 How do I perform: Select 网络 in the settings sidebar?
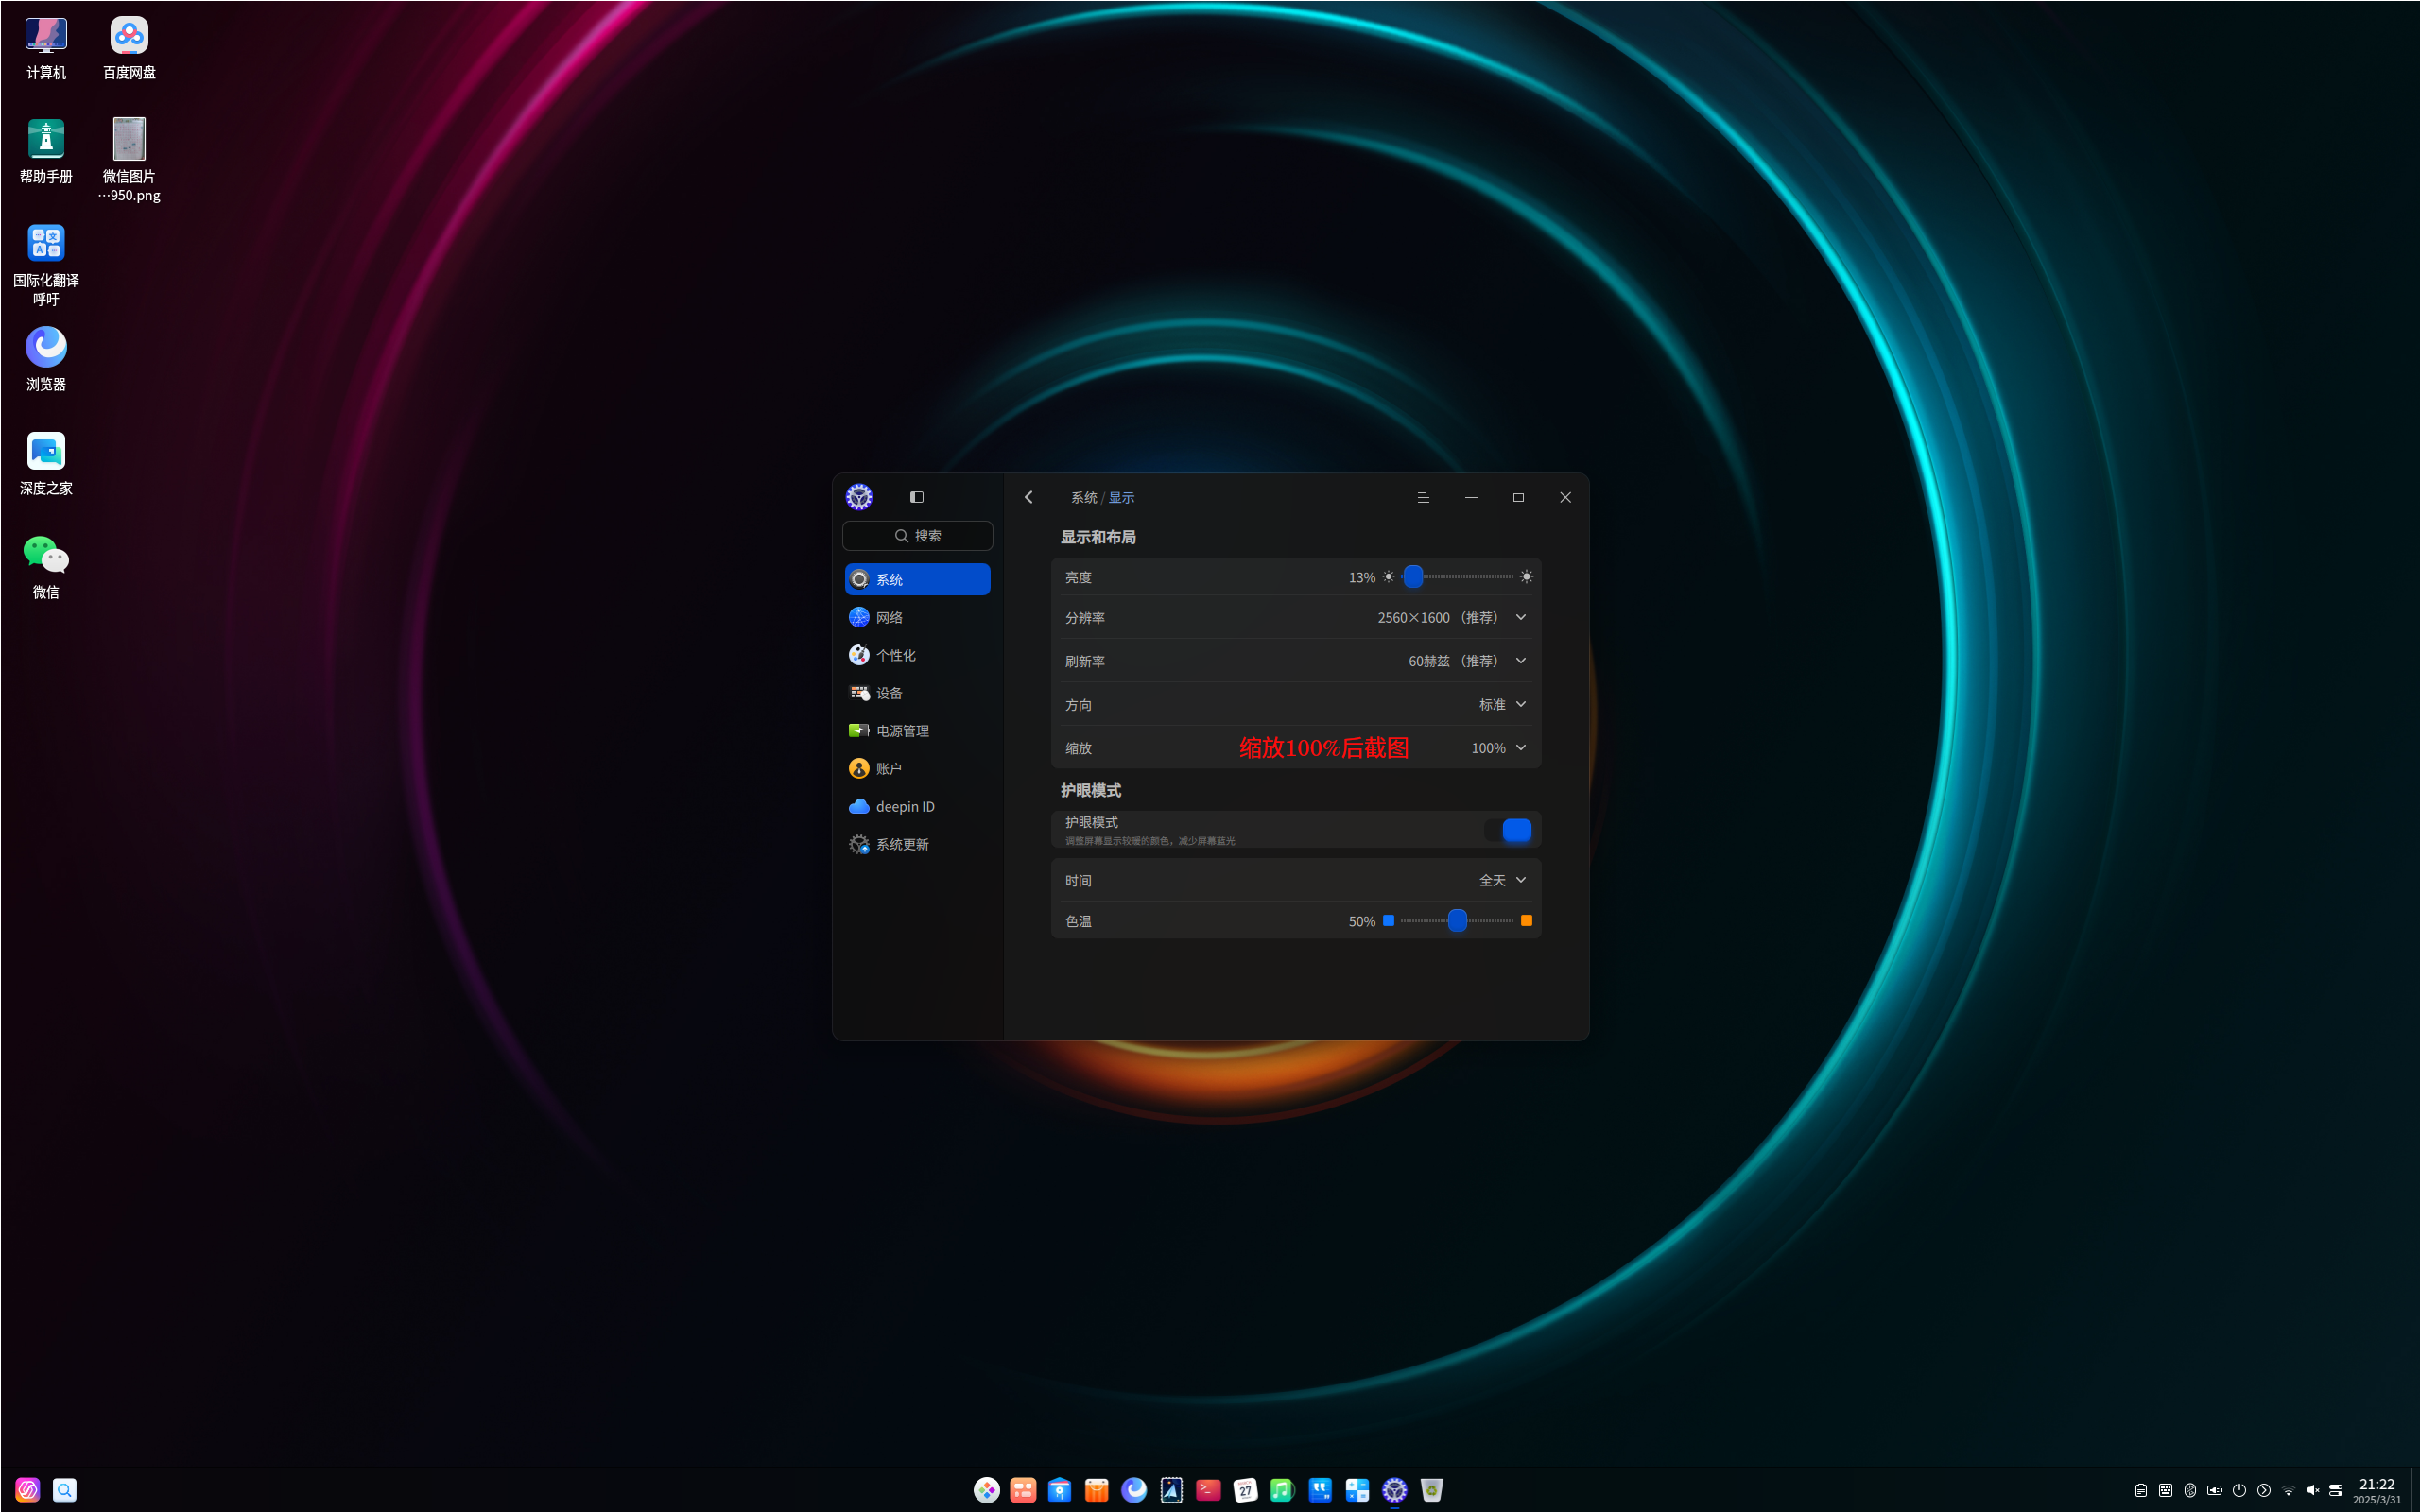click(917, 617)
